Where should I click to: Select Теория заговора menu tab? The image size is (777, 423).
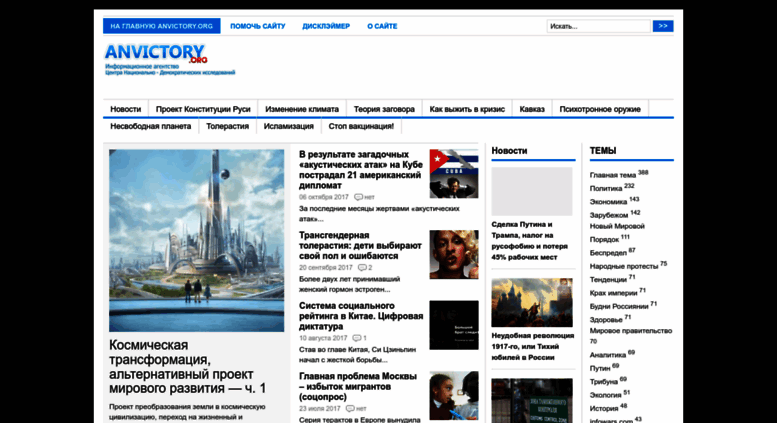(384, 109)
